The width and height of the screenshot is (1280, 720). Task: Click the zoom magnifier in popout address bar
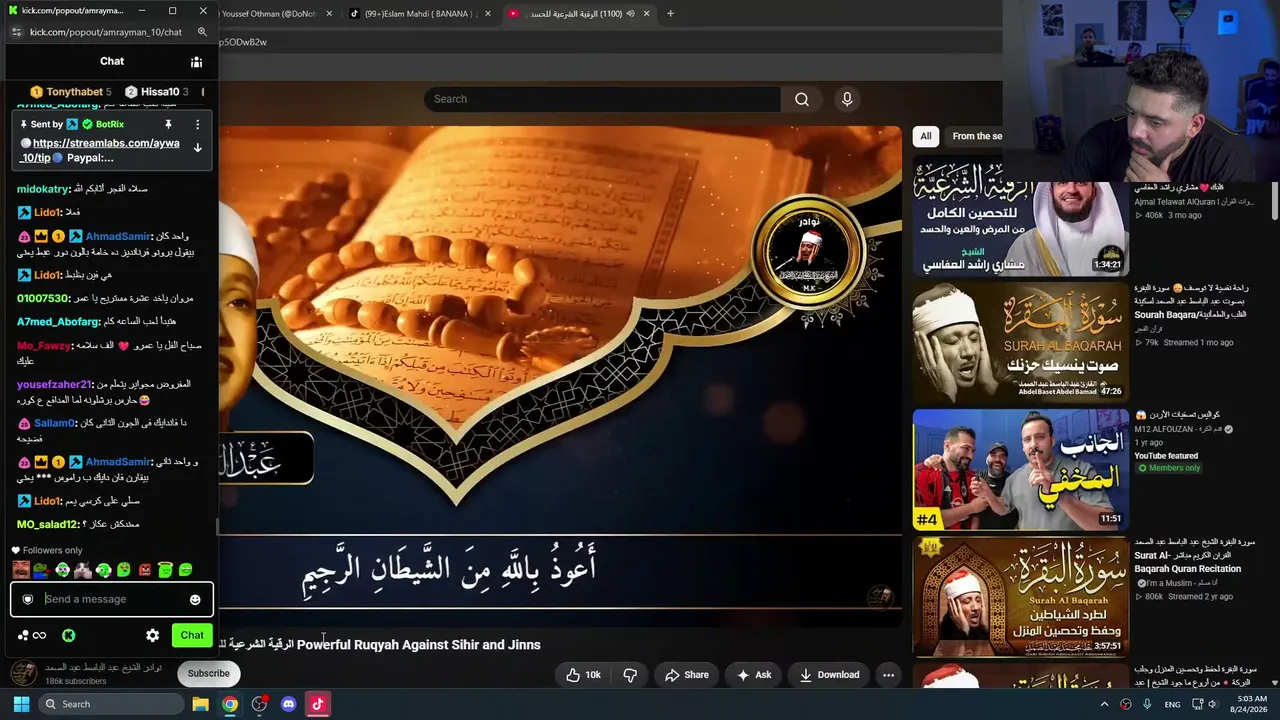click(202, 32)
